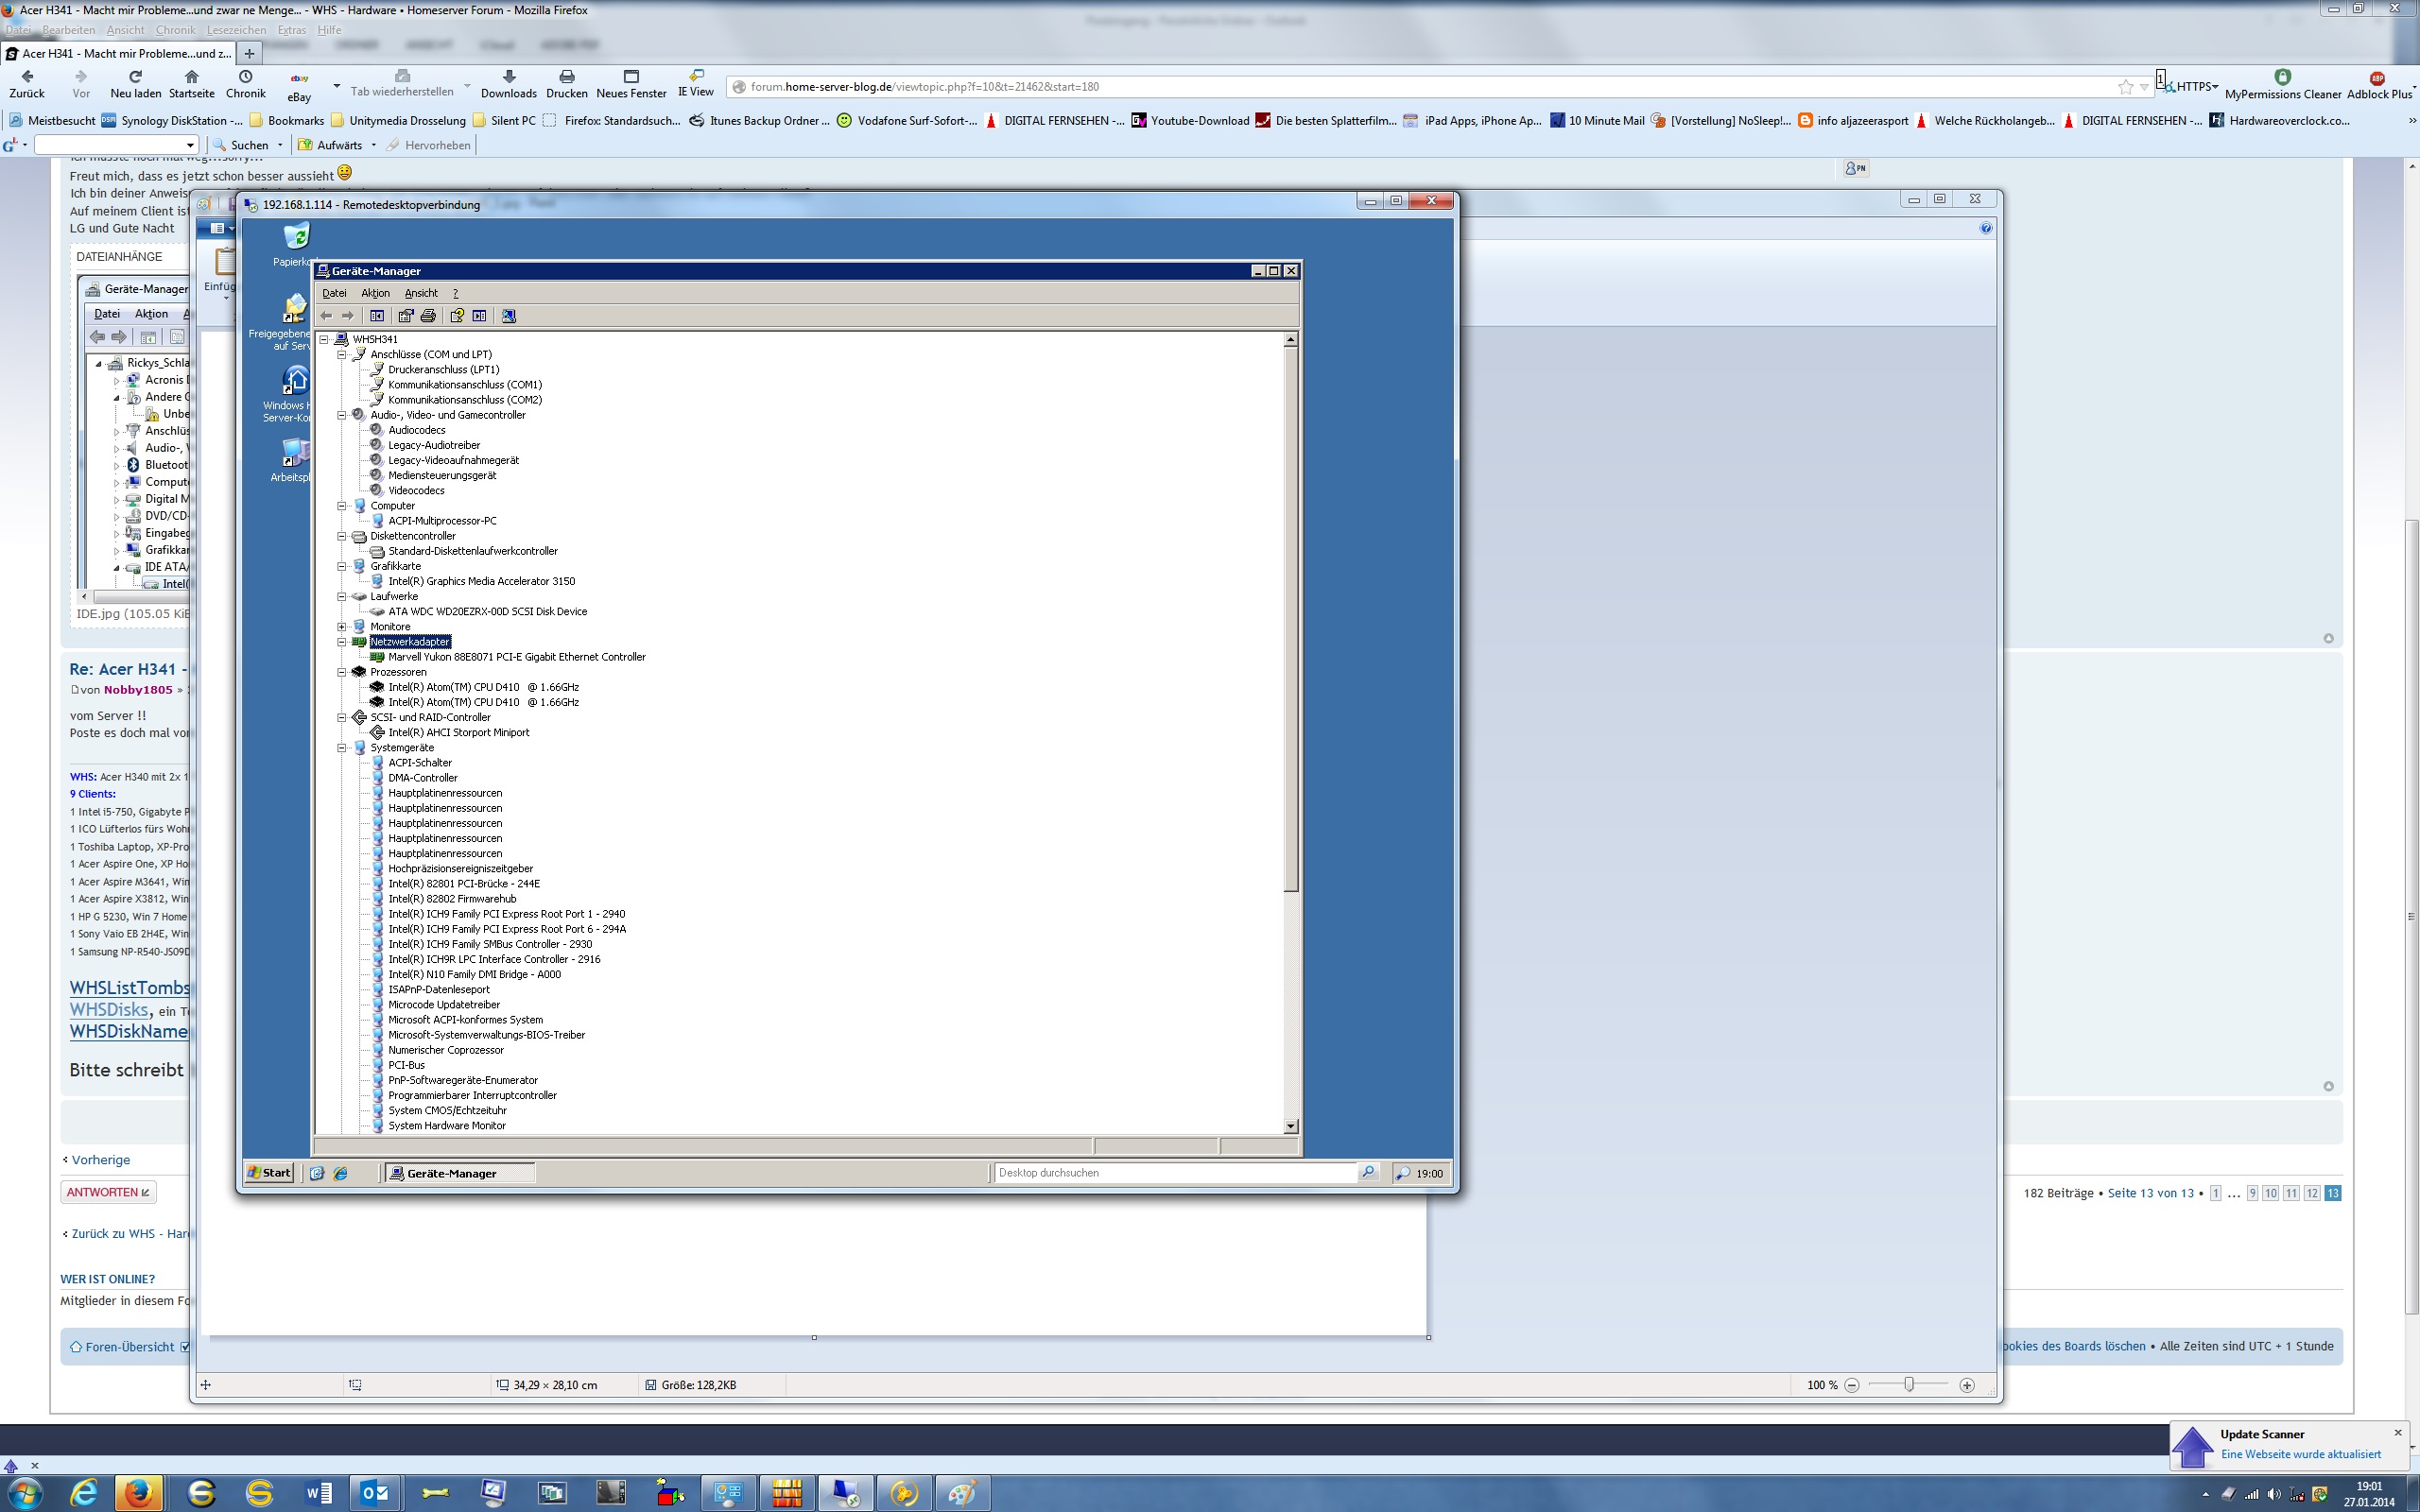Click Drucken button in Firefox toolbar
Screen dimensions: 2420x1512
coord(567,84)
